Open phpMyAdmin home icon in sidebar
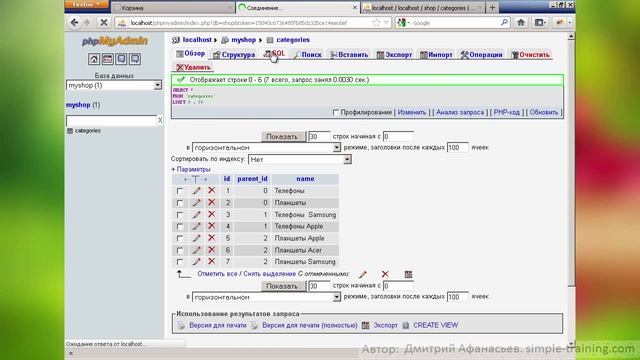This screenshot has width=640, height=360. click(94, 59)
